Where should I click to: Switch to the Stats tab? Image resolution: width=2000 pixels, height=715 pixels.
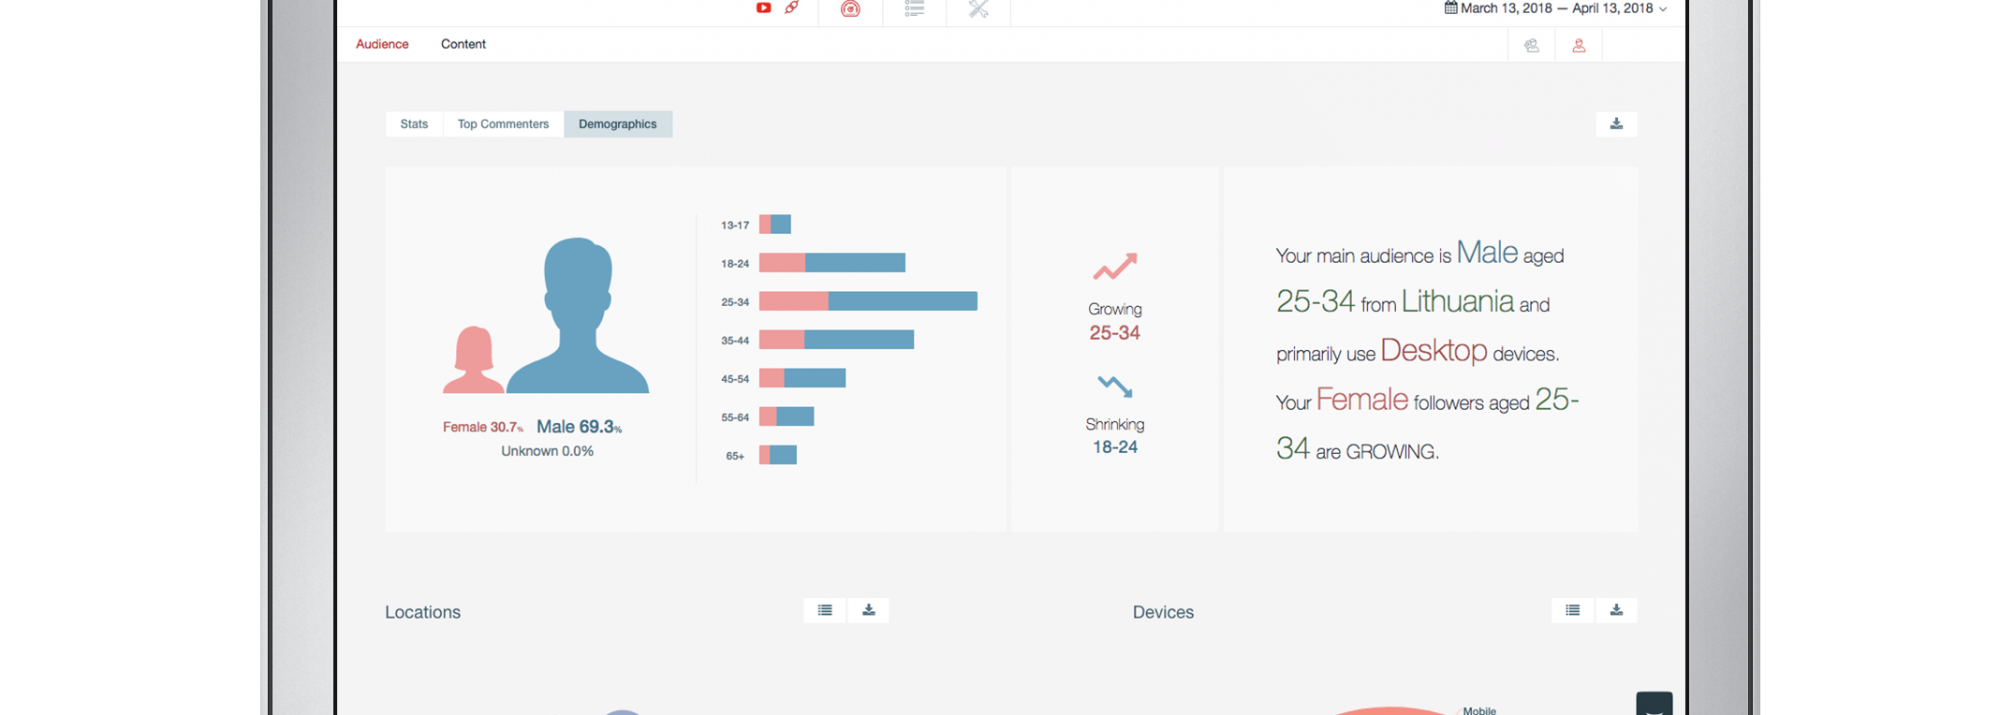click(x=414, y=124)
